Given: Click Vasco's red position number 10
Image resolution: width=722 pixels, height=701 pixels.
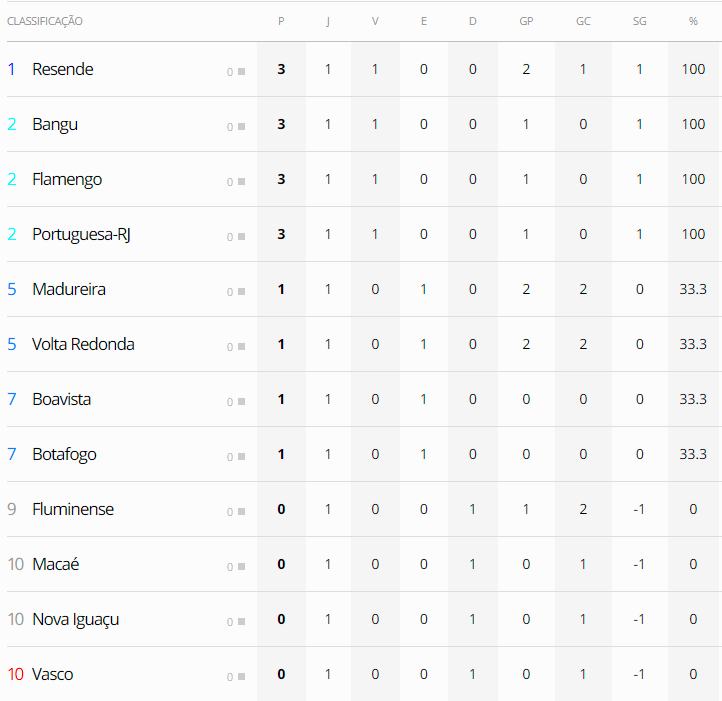Looking at the screenshot, I should (x=15, y=674).
